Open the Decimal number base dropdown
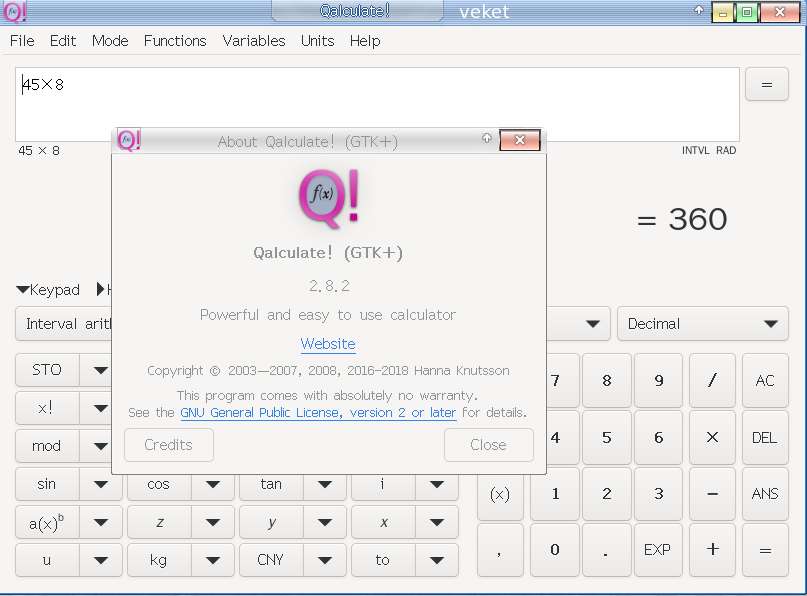The width and height of the screenshot is (807, 596). [x=703, y=324]
